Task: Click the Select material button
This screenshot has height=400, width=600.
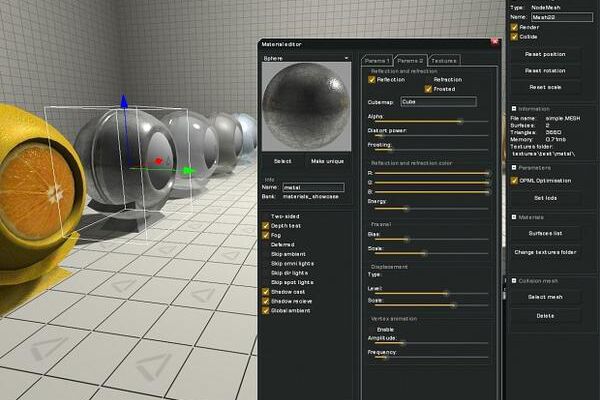Action: tap(283, 161)
